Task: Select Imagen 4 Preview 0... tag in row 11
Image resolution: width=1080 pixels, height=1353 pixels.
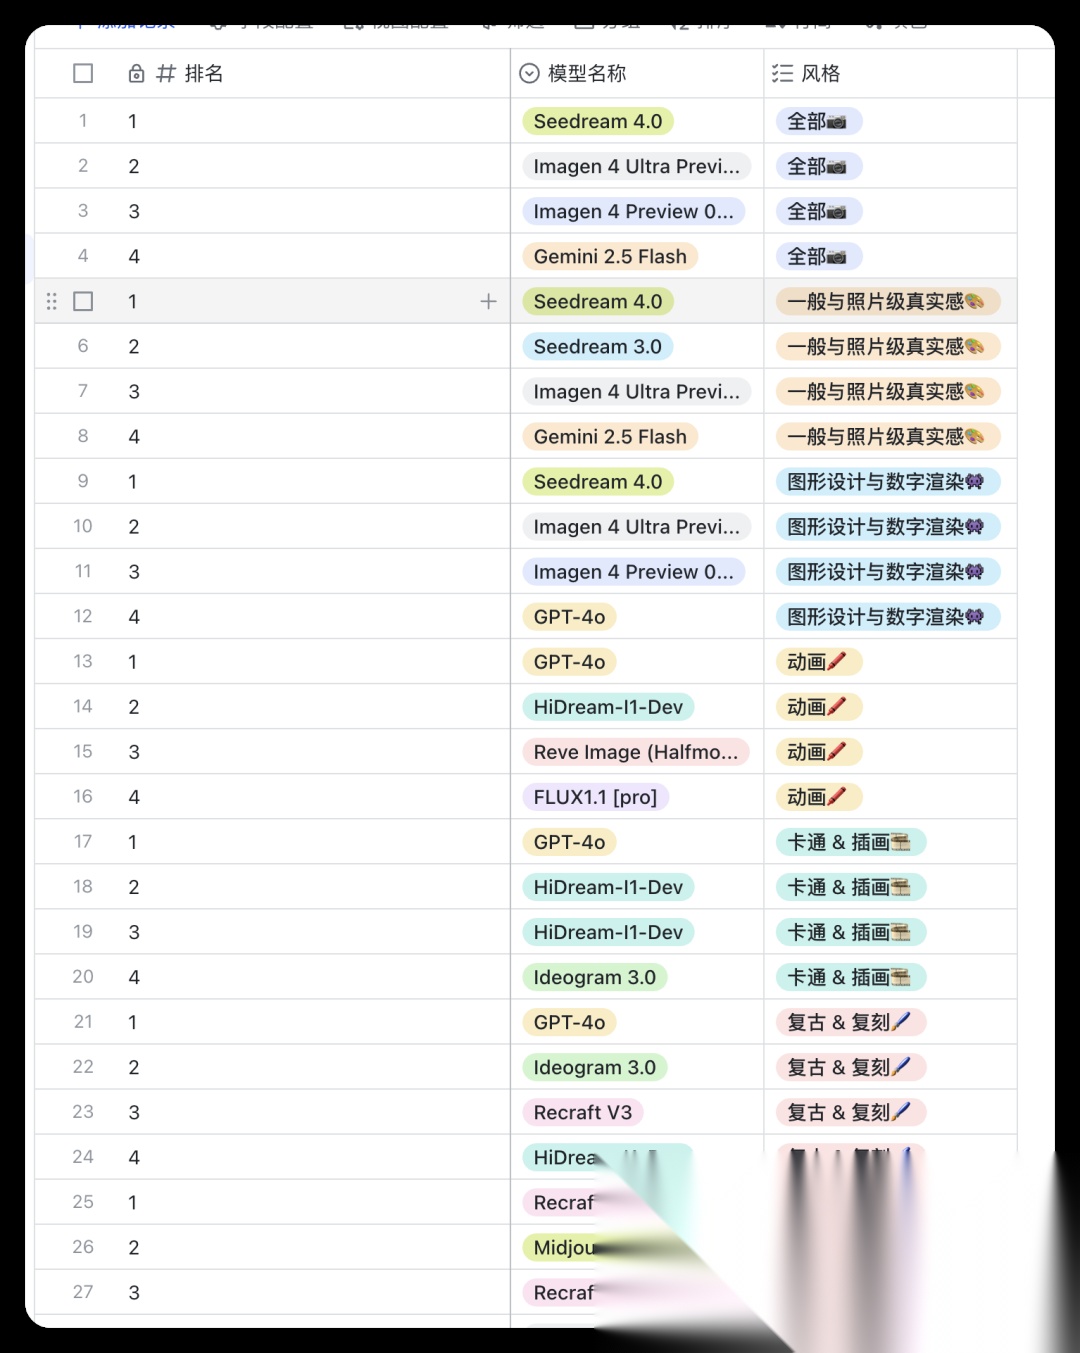Action: click(633, 571)
